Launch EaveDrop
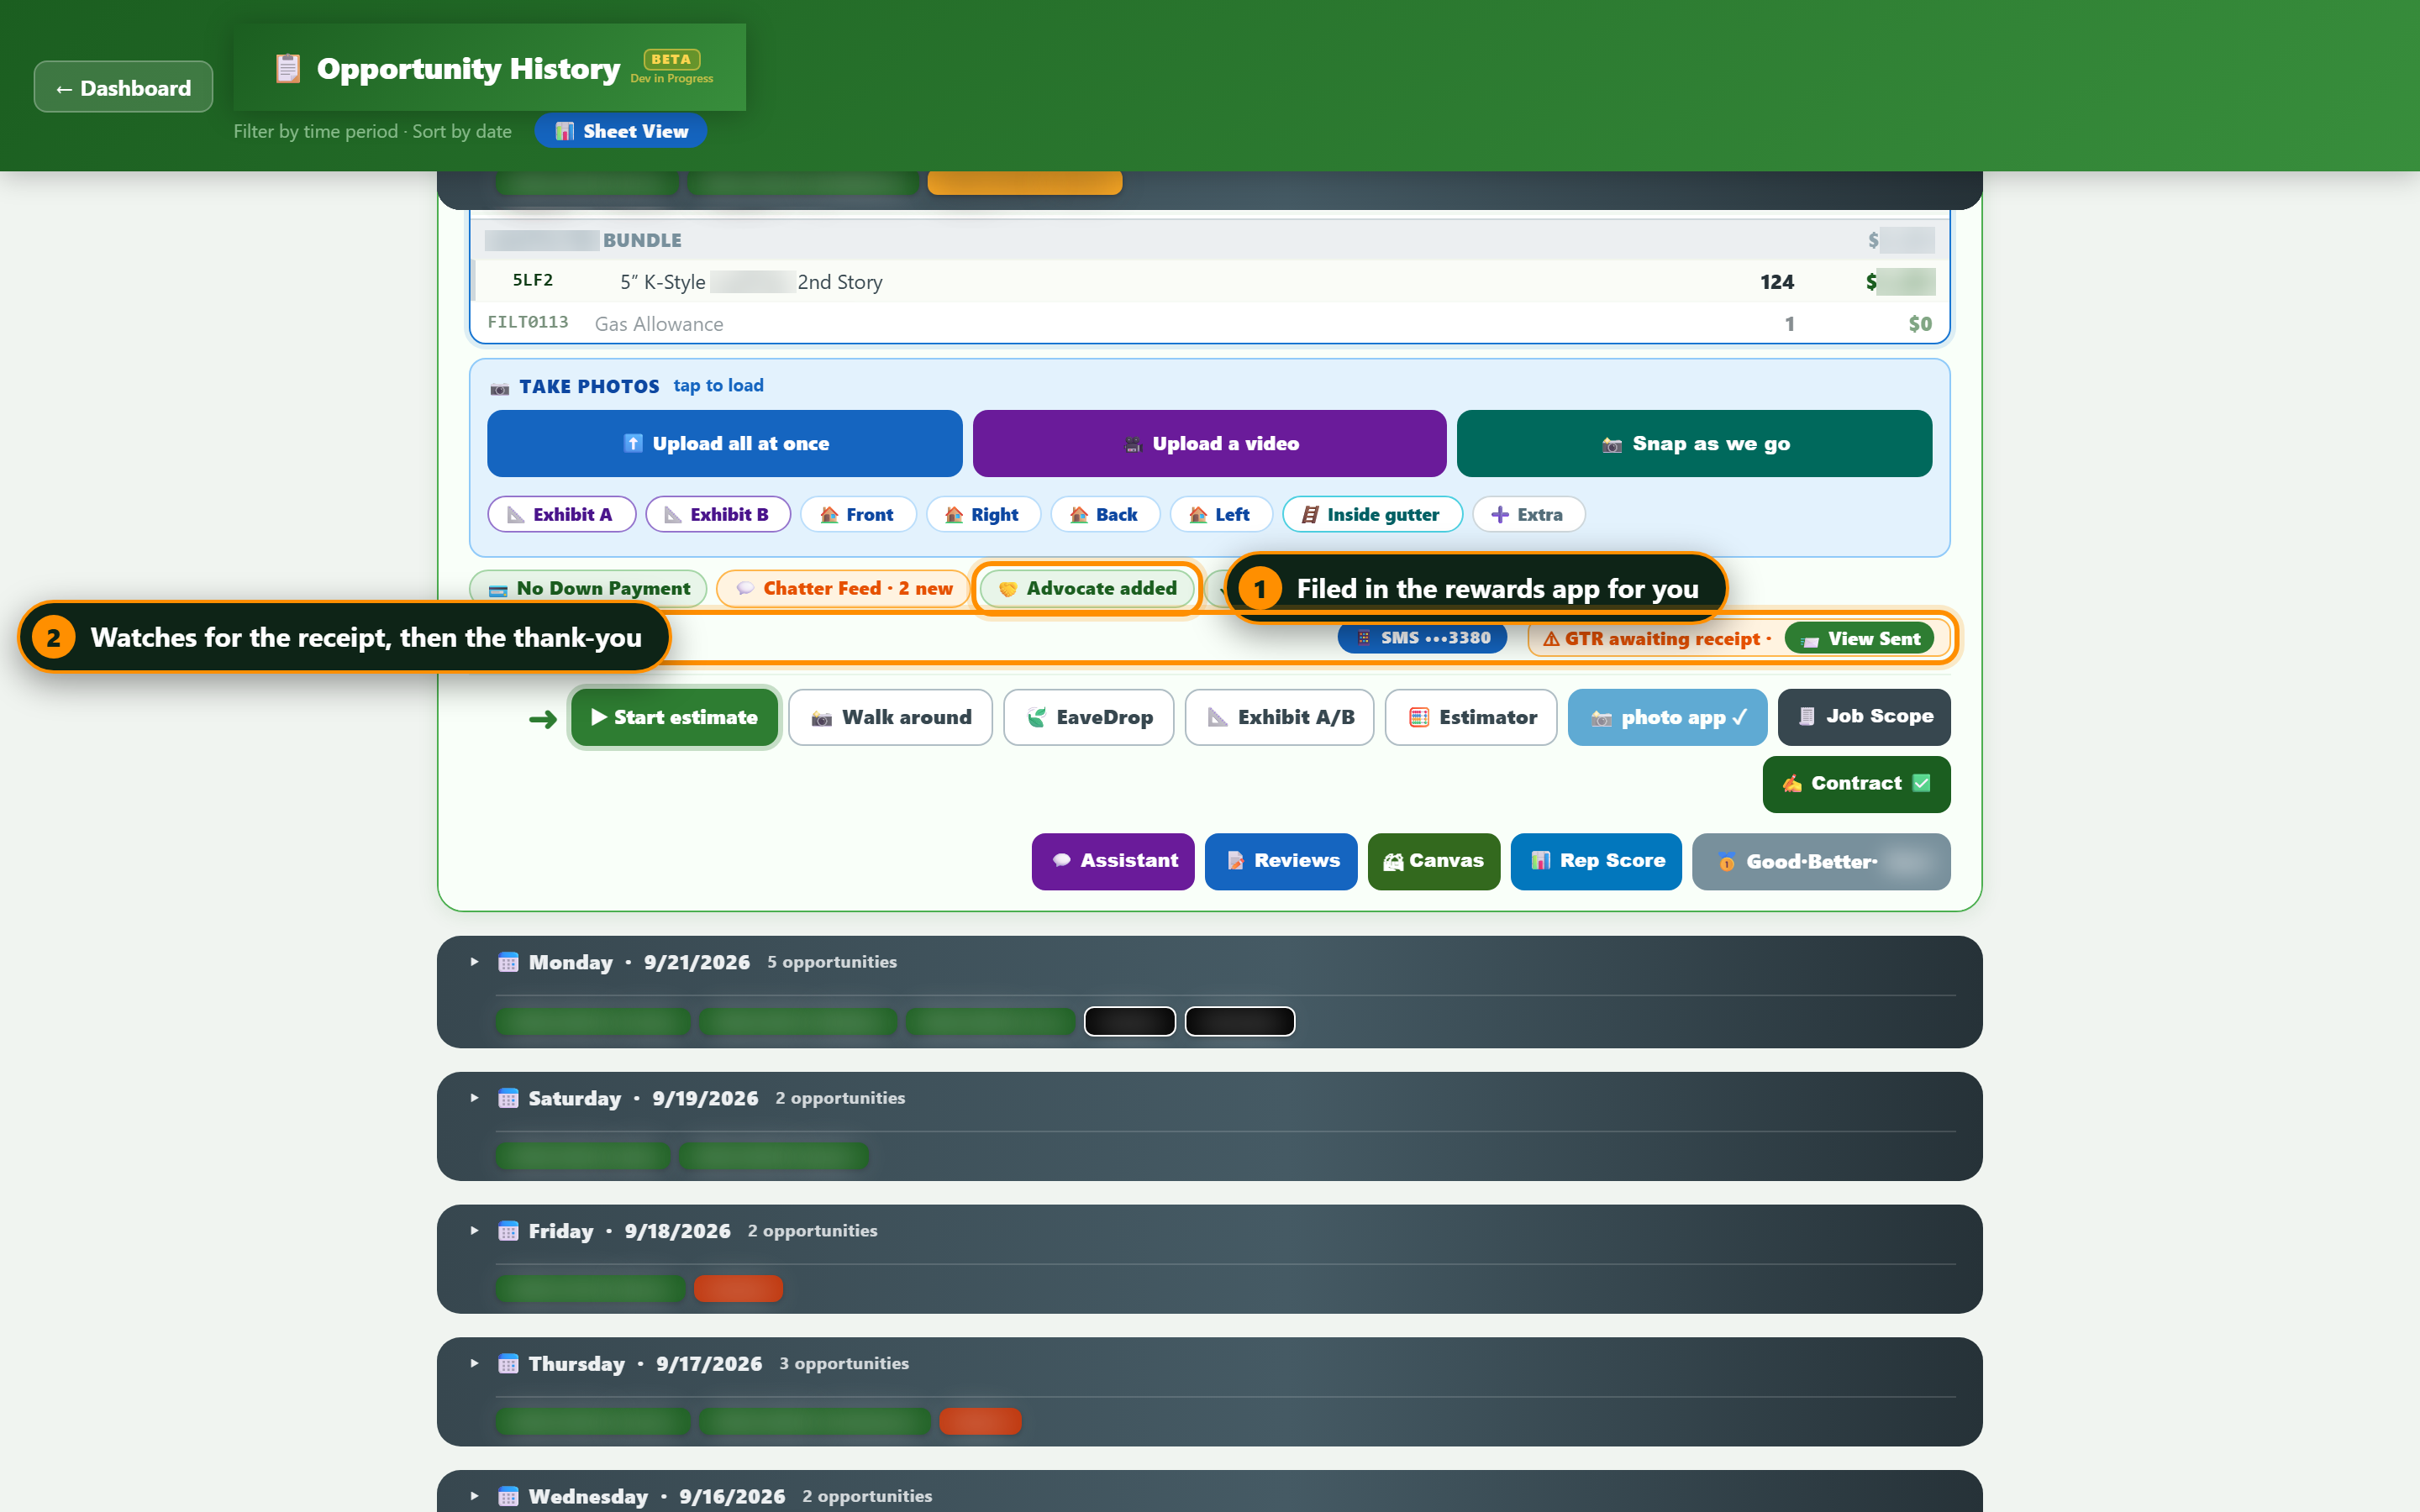 coord(1088,717)
